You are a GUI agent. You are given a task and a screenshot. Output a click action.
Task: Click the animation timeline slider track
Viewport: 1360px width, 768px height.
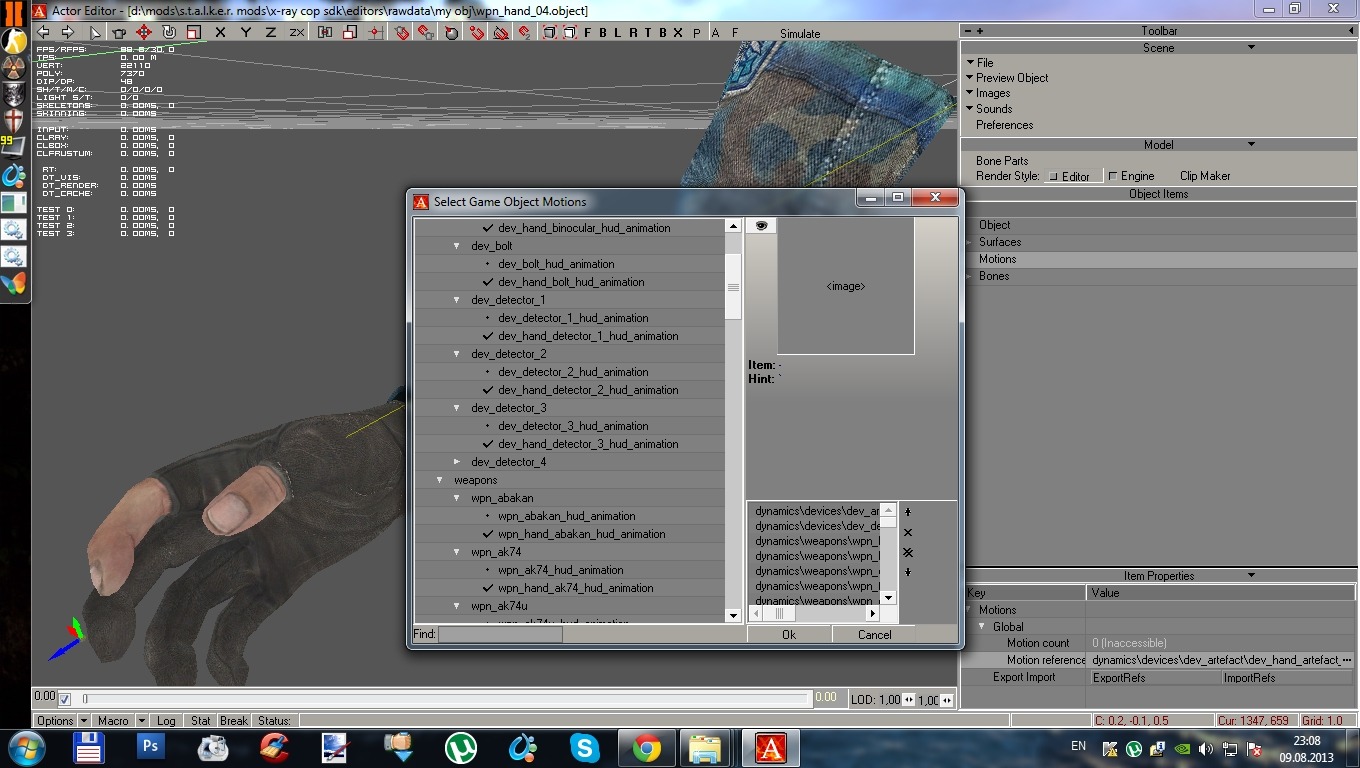pos(446,698)
